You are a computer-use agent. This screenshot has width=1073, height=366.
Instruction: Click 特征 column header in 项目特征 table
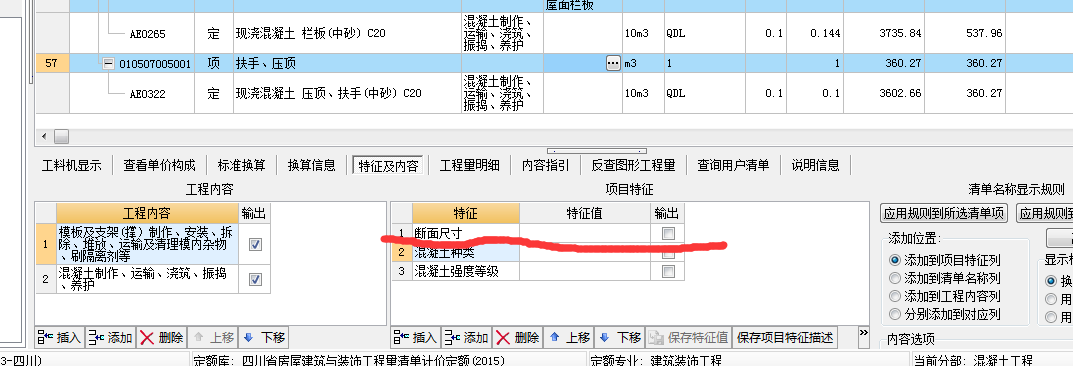pyautogui.click(x=465, y=213)
